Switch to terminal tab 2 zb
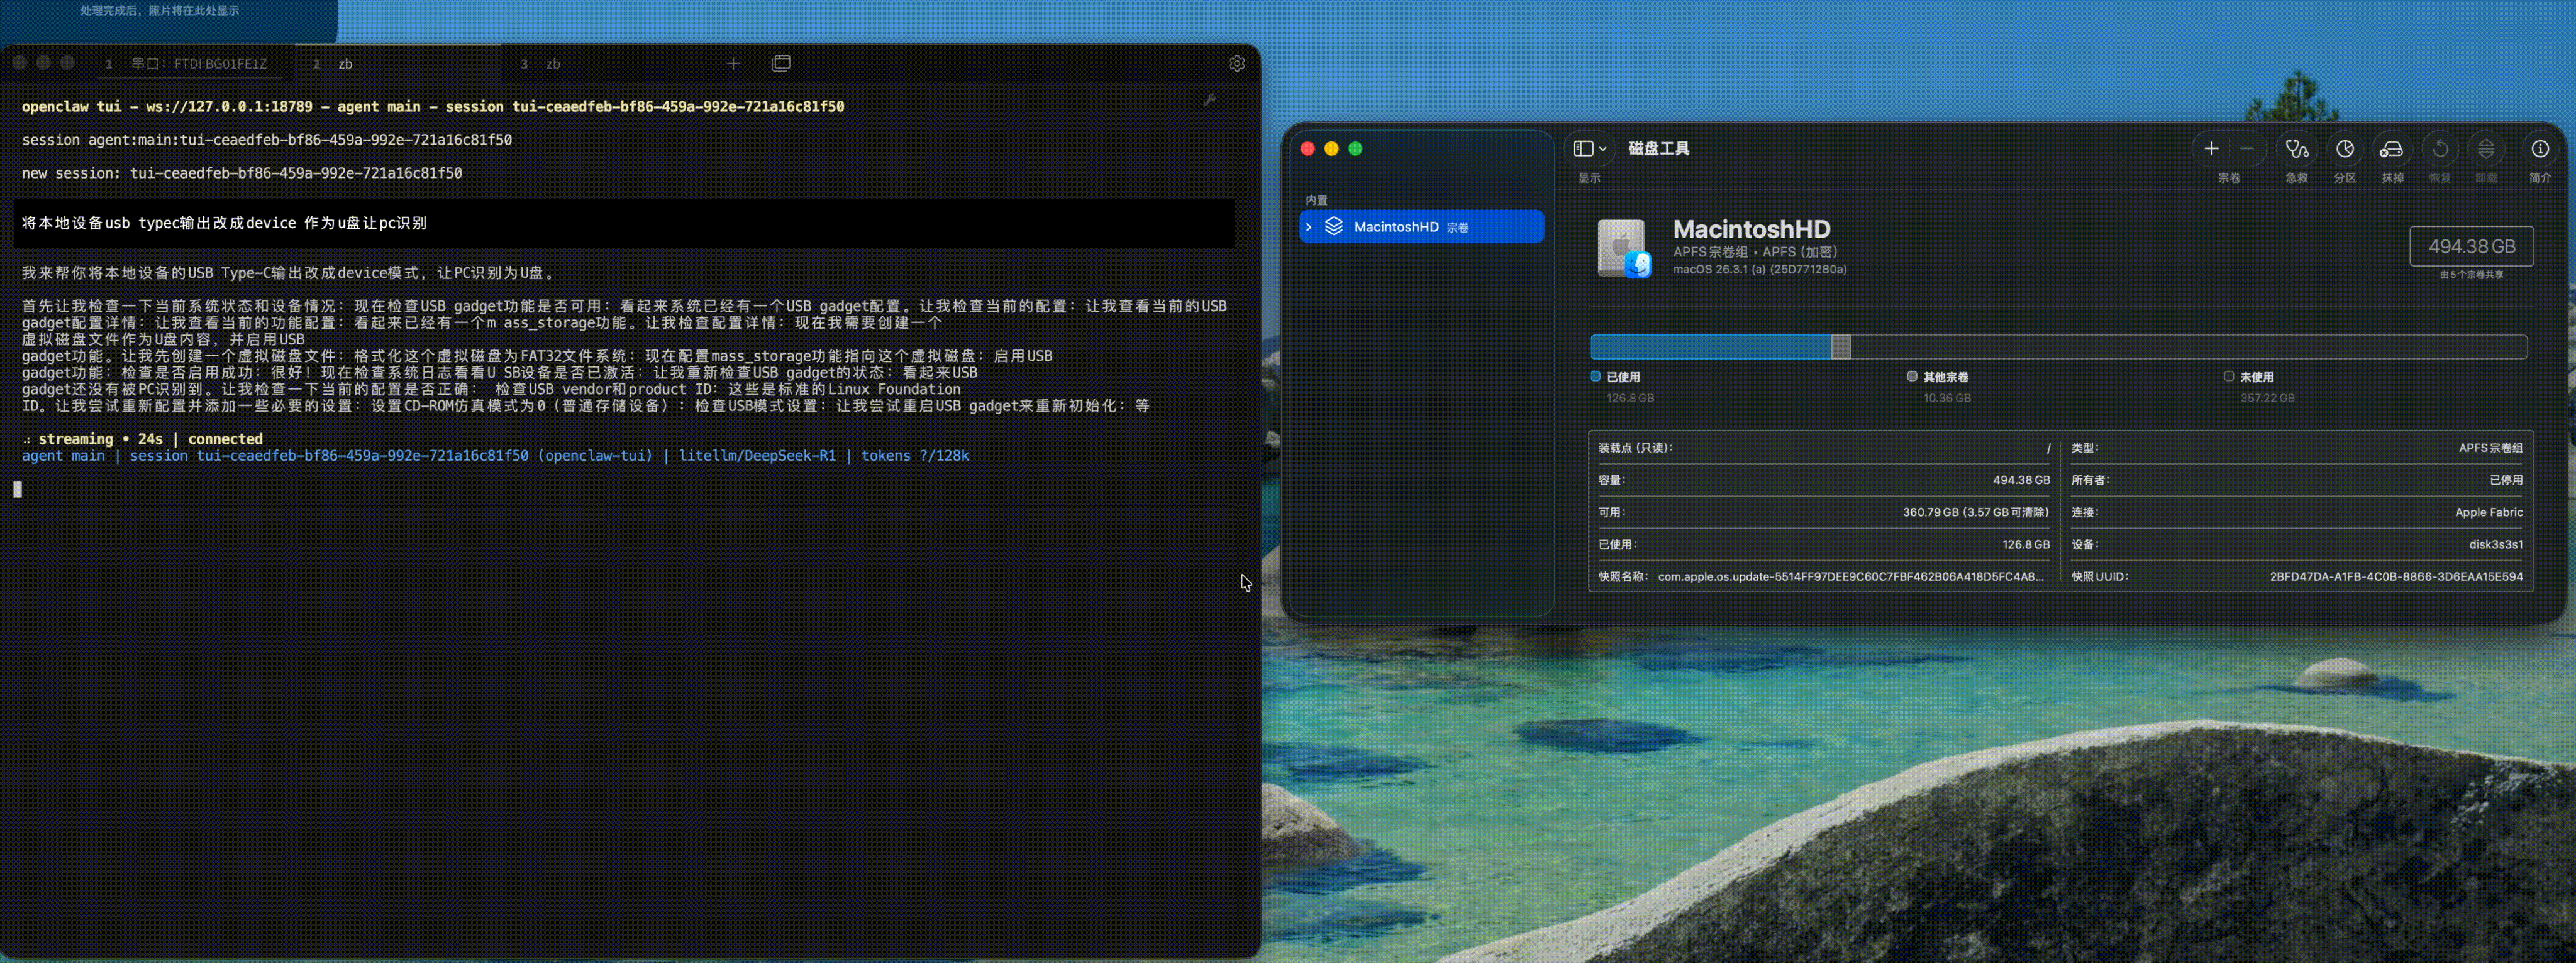The image size is (2576, 963). [399, 63]
